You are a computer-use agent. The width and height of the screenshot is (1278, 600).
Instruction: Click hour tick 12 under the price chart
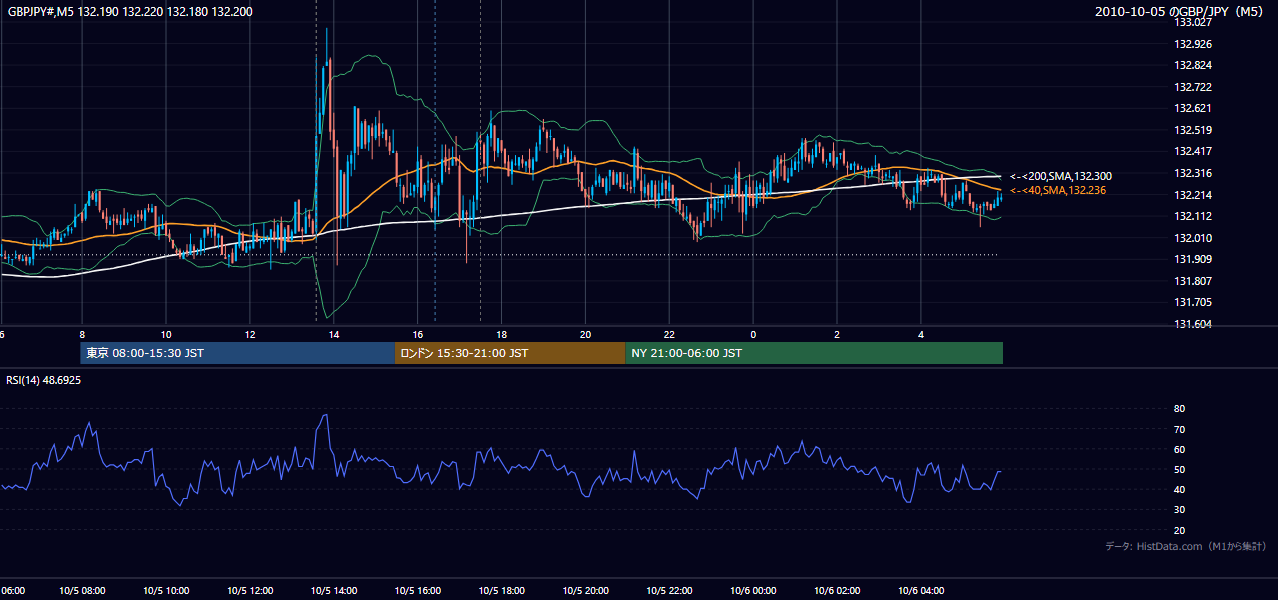pyautogui.click(x=250, y=334)
